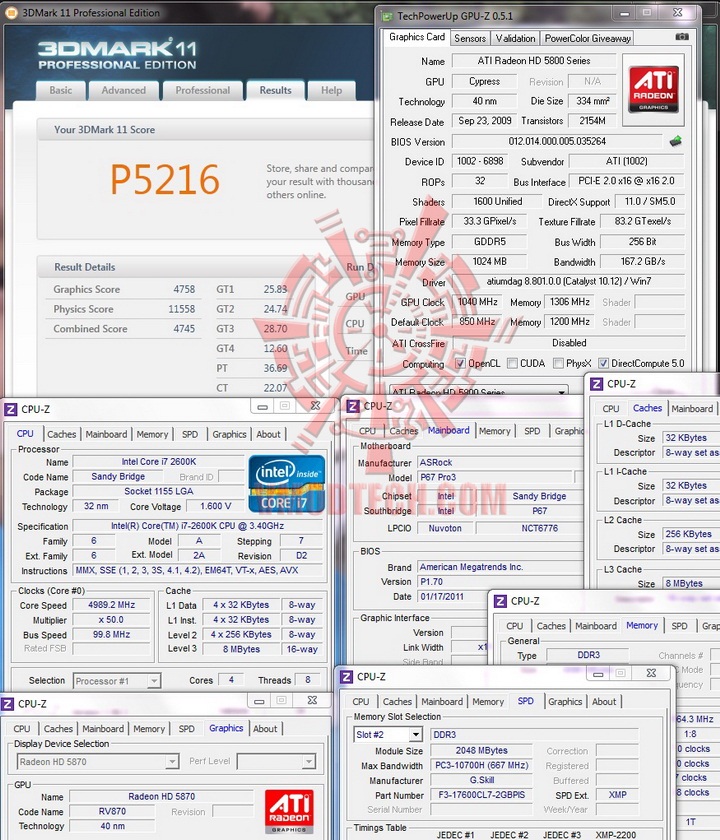The image size is (720, 840).
Task: Open Mainboard tab in CPU-Z Caches window
Action: coord(692,409)
